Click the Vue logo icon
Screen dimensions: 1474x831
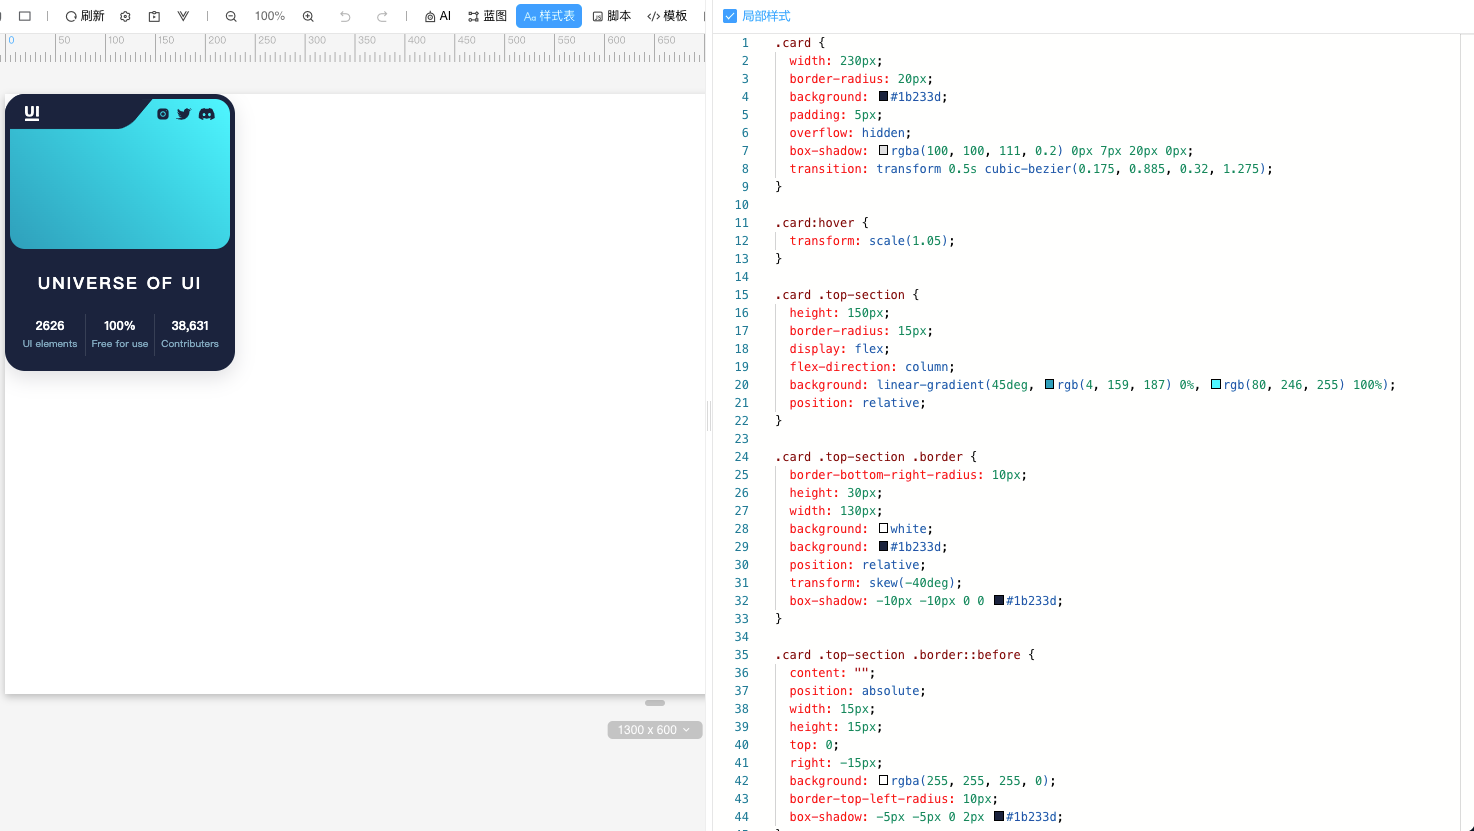pyautogui.click(x=183, y=16)
